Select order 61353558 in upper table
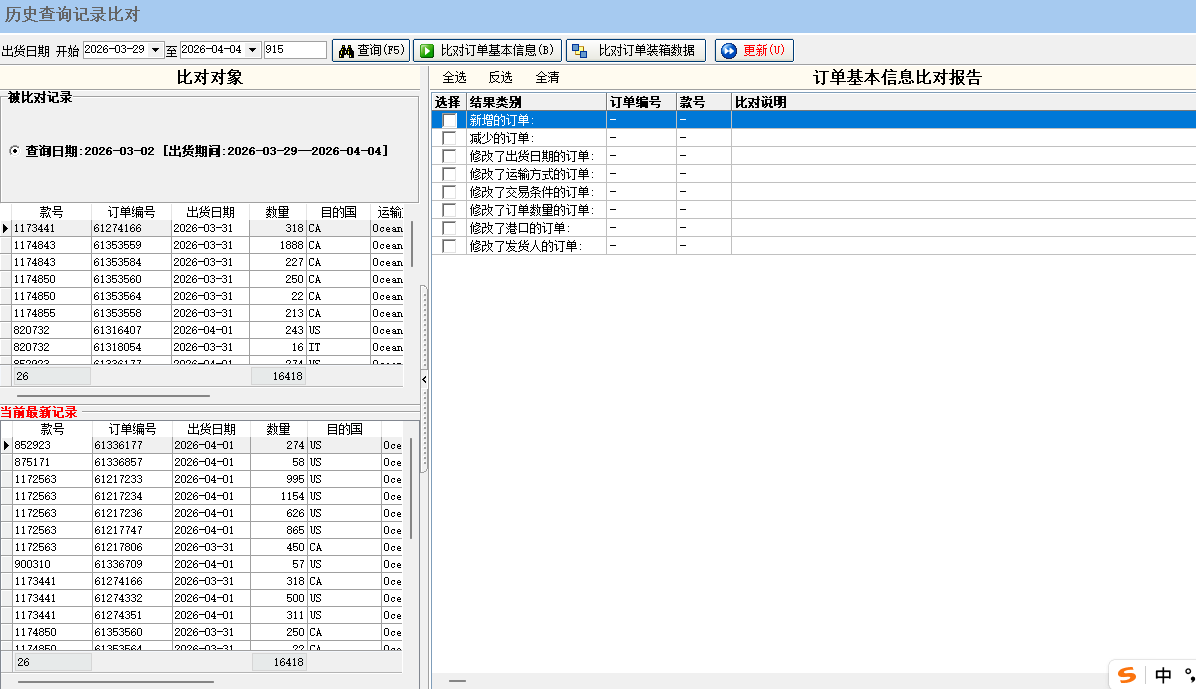Image resolution: width=1196 pixels, height=689 pixels. (117, 314)
